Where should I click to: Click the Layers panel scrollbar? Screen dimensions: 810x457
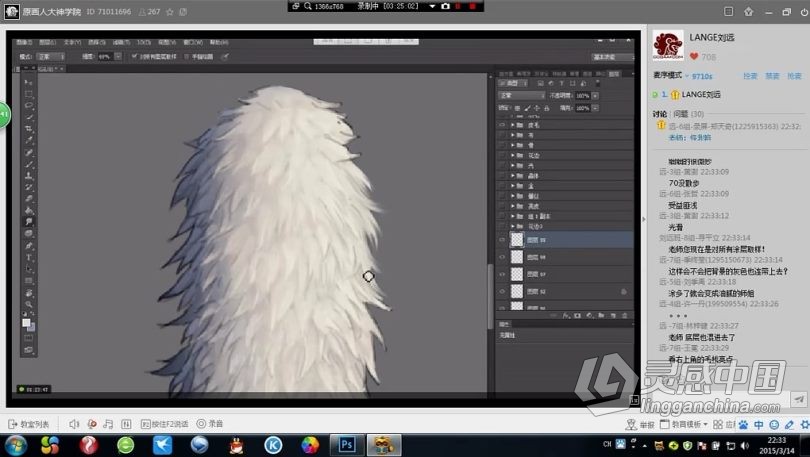click(490, 296)
